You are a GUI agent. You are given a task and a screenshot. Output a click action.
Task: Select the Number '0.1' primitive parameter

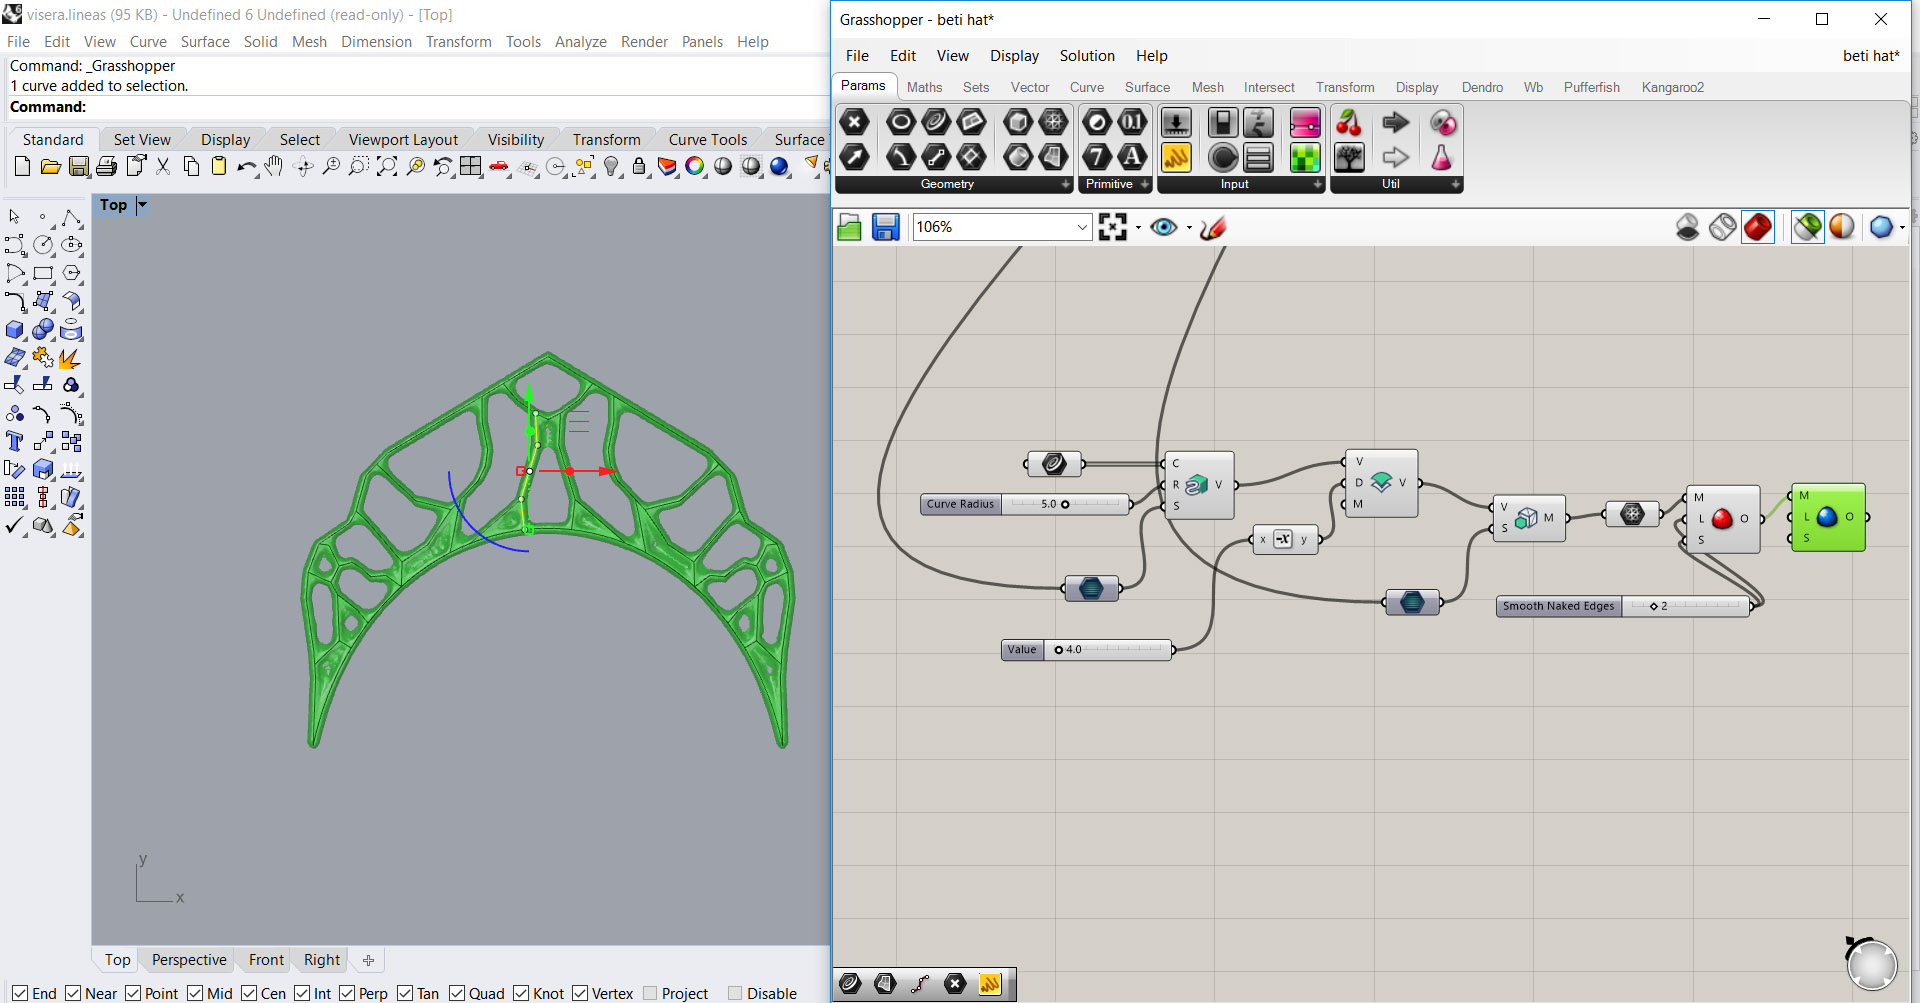click(x=1132, y=122)
